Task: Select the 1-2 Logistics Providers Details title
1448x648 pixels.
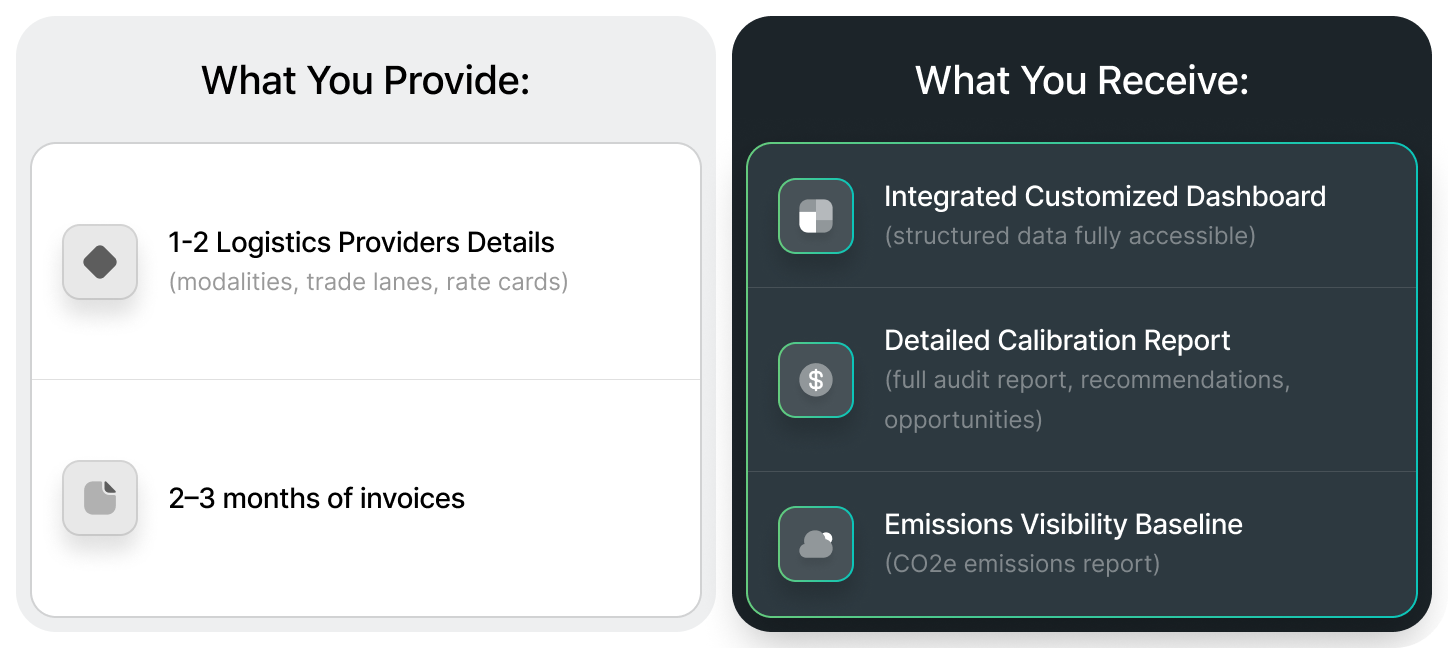Action: click(x=362, y=242)
